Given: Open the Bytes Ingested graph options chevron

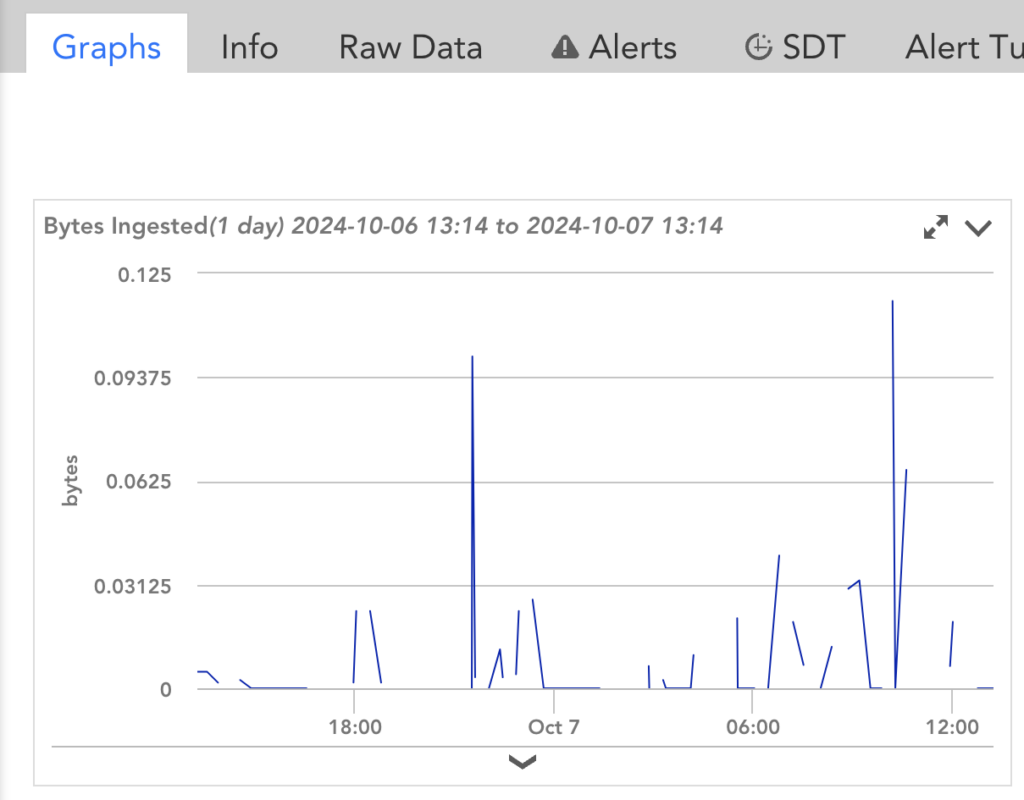Looking at the screenshot, I should [978, 228].
